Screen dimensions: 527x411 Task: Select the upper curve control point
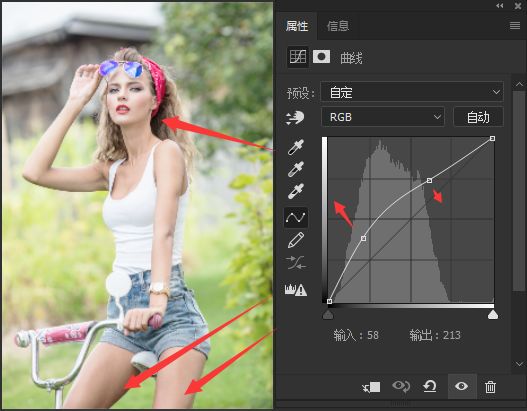click(429, 180)
